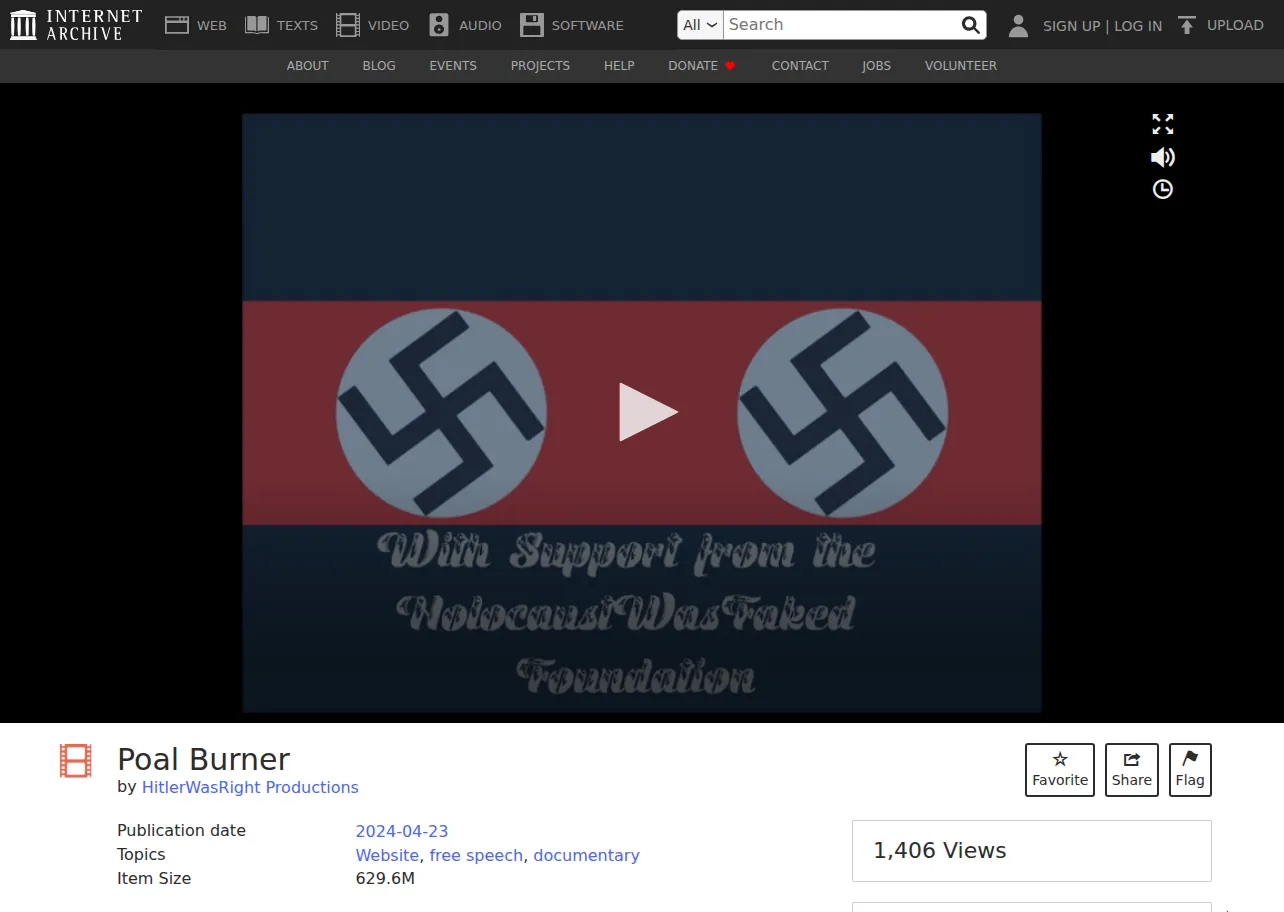Screen dimensions: 1284x912
Task: Open the 'Website' topic link
Action: coord(387,855)
